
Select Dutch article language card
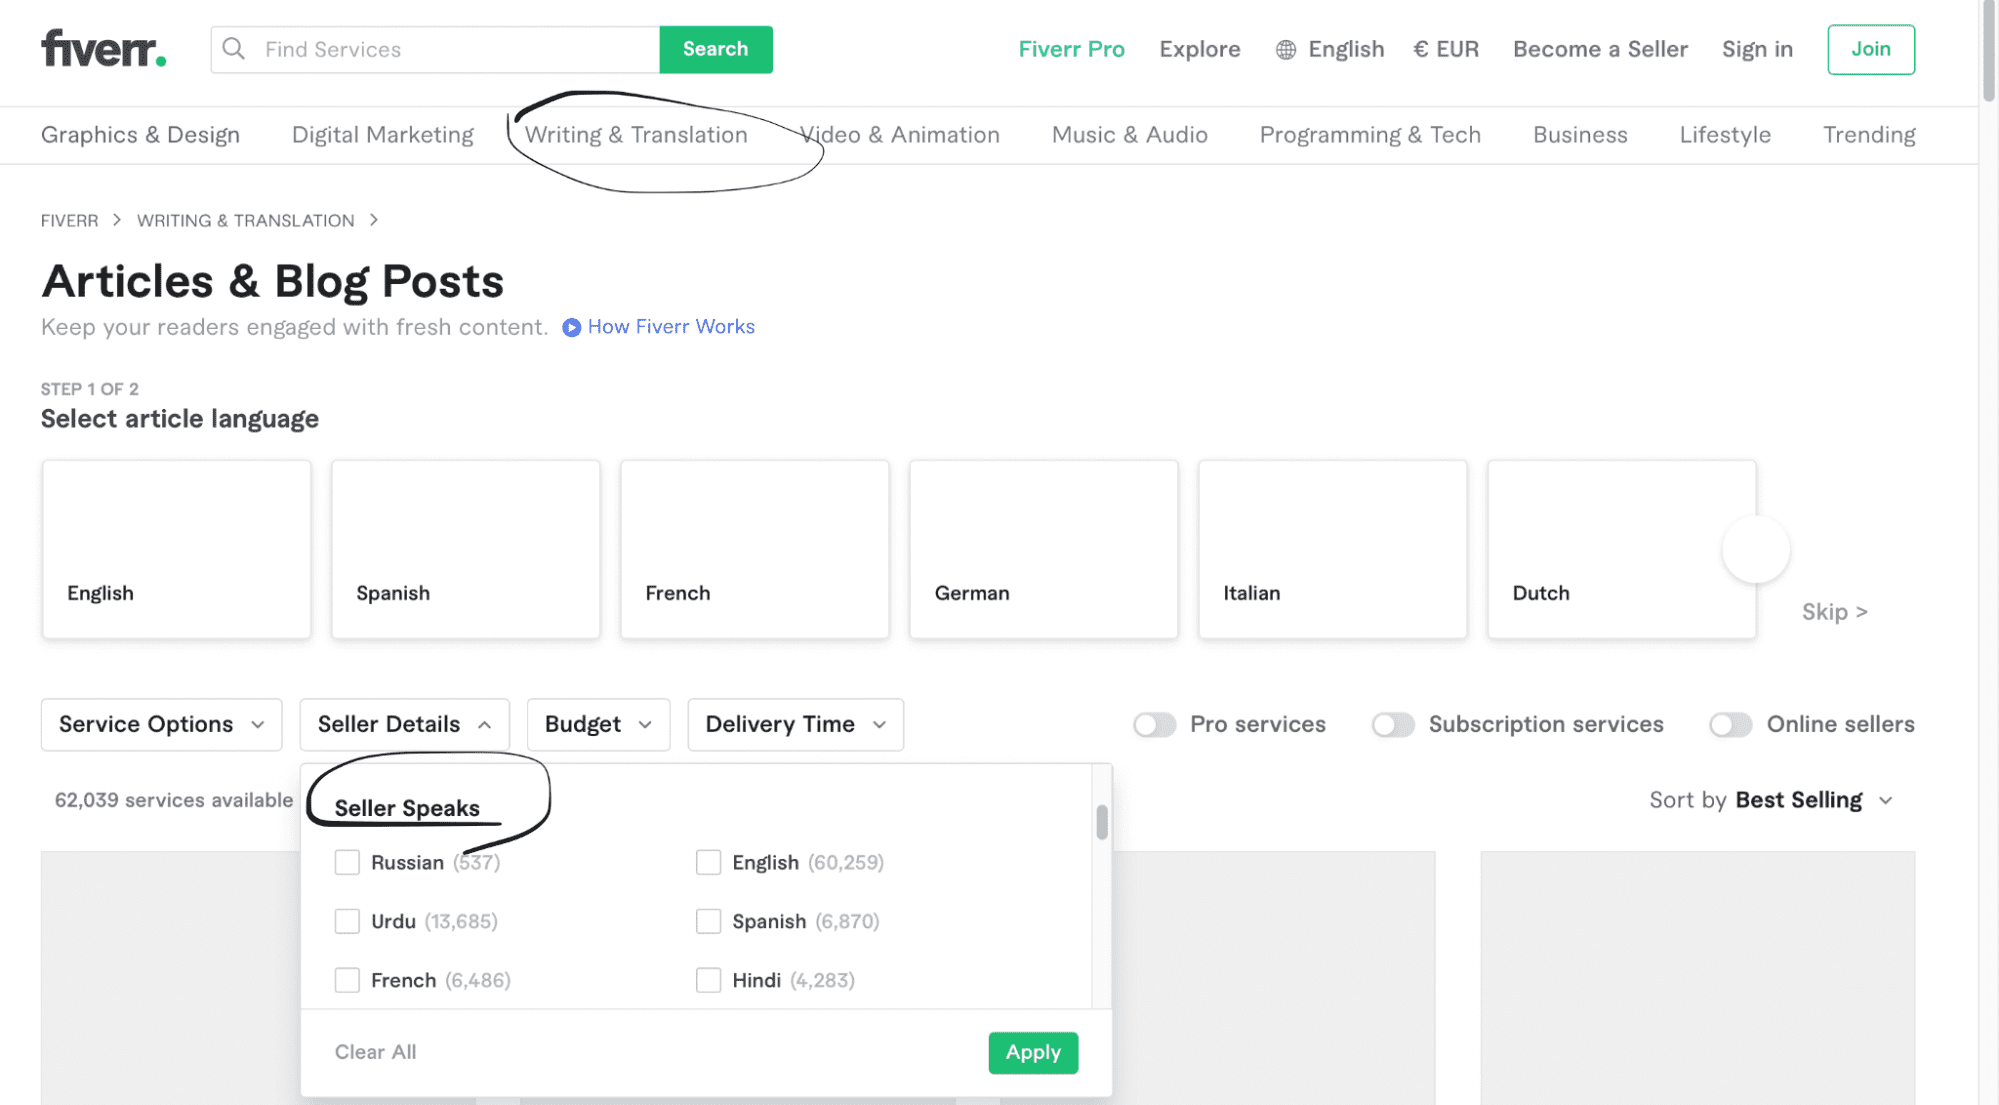[1621, 549]
